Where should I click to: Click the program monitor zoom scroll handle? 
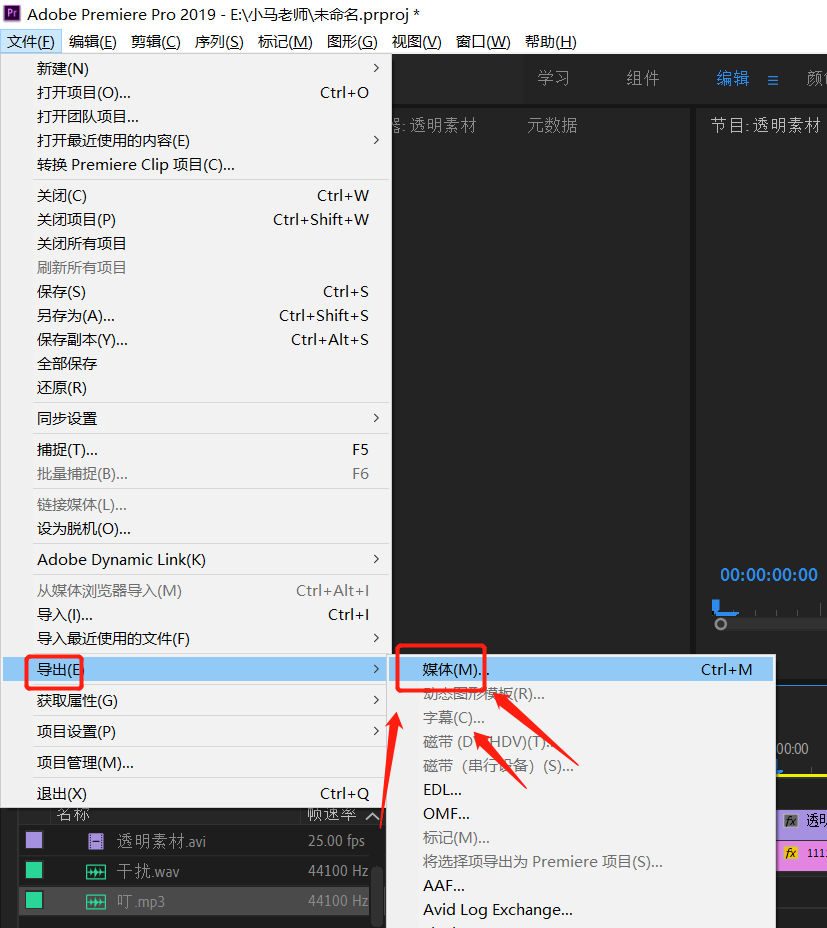pos(720,624)
